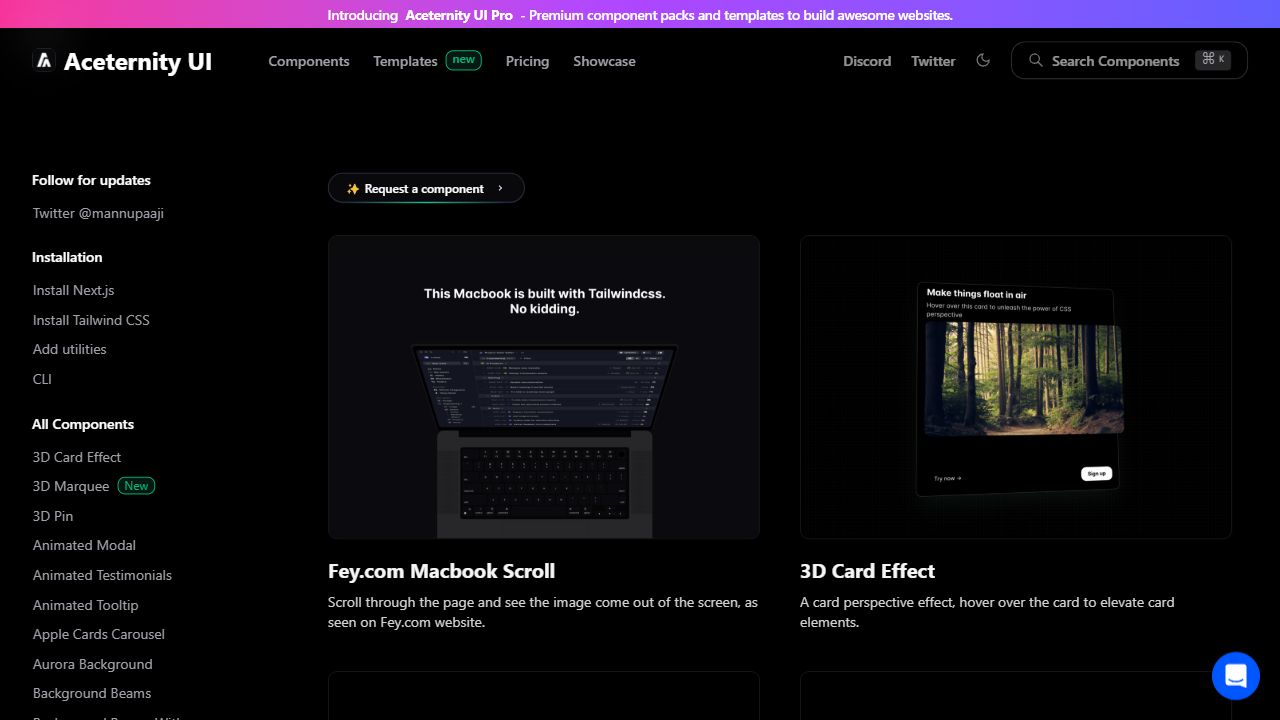Select 3D Pin in sidebar
1280x720 pixels.
point(53,516)
